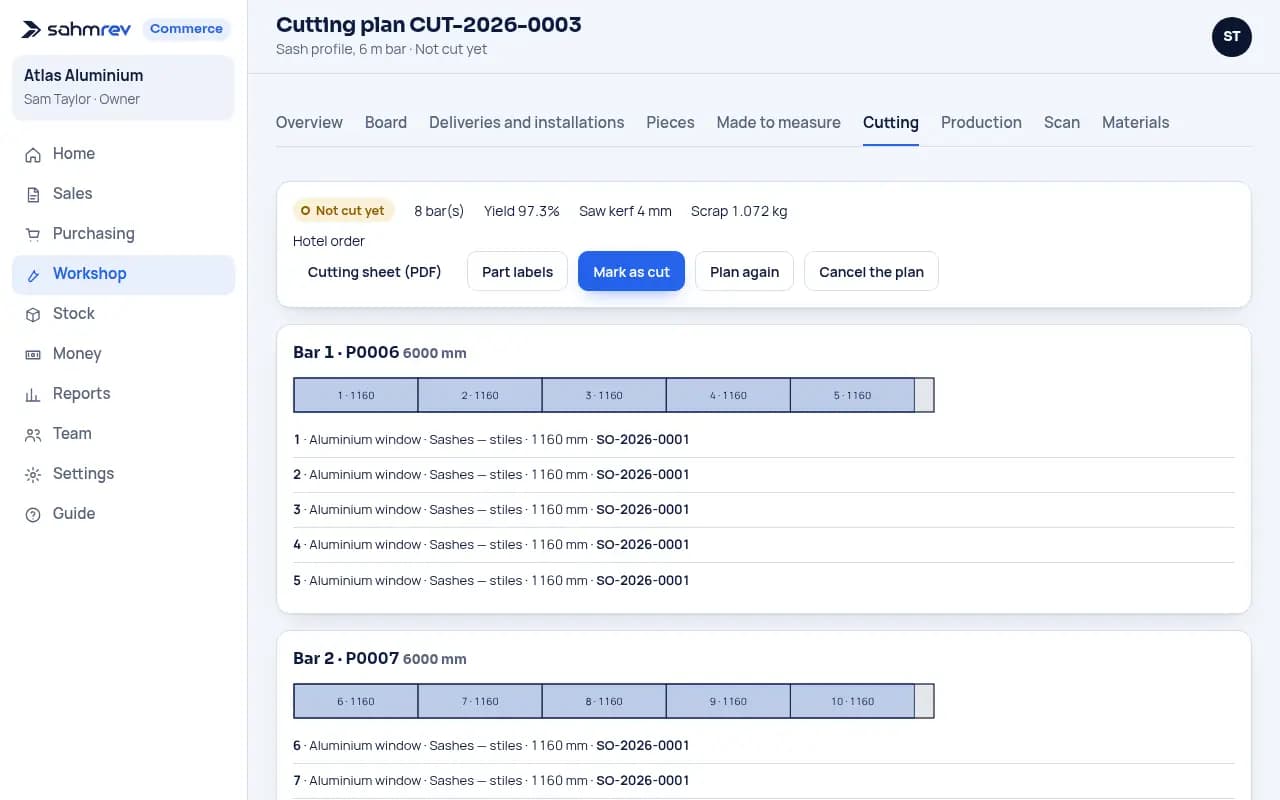The image size is (1280, 800).
Task: Select segment 10 · 1160 in Bar 2
Action: coord(852,701)
